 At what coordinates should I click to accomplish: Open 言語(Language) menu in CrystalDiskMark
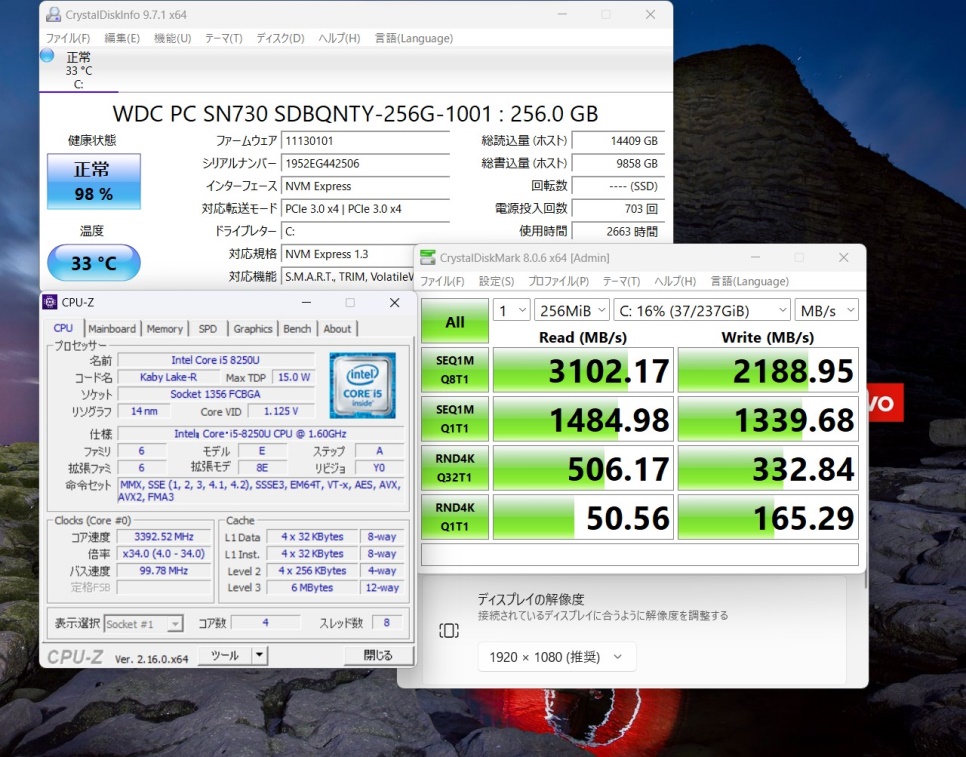(750, 281)
